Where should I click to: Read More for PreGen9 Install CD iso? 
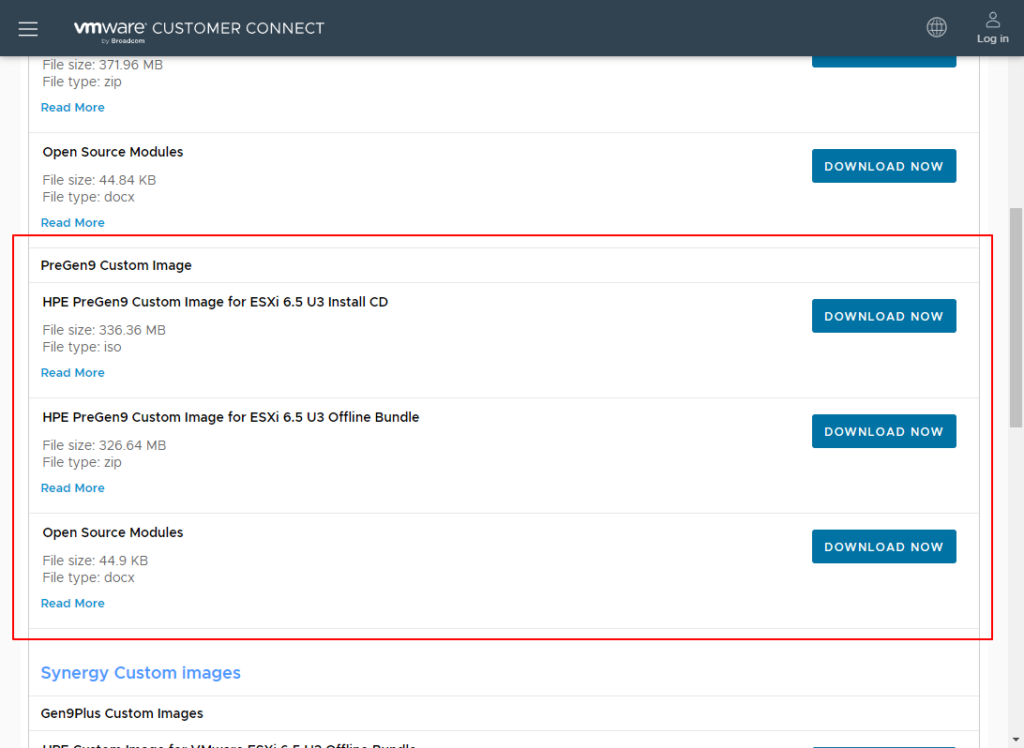(72, 373)
